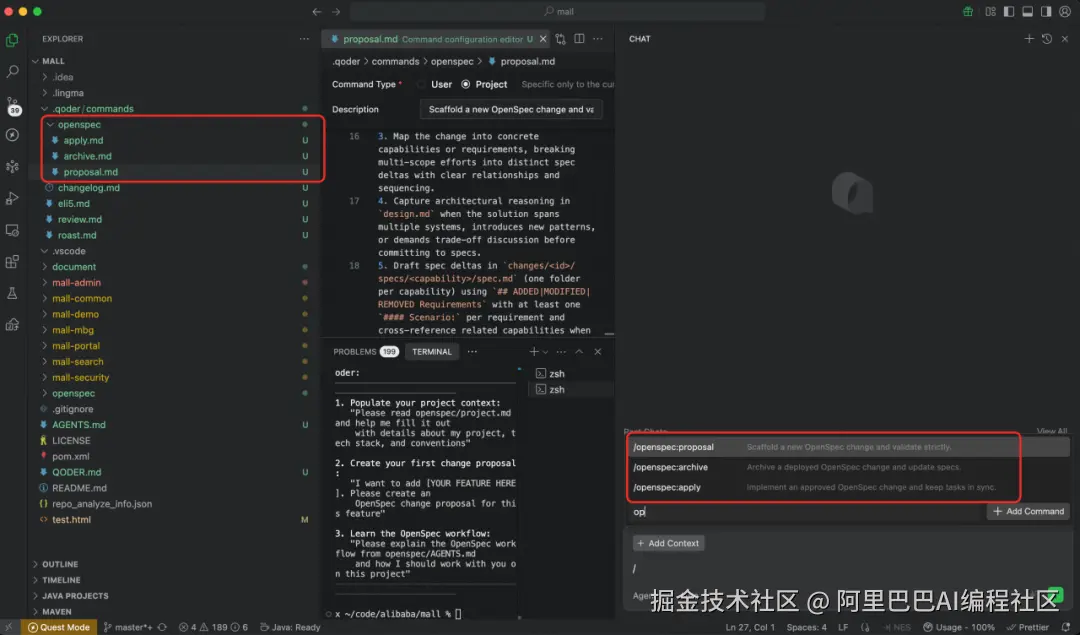This screenshot has width=1080, height=635.
Task: Click Prettier in status bar
Action: (1028, 628)
